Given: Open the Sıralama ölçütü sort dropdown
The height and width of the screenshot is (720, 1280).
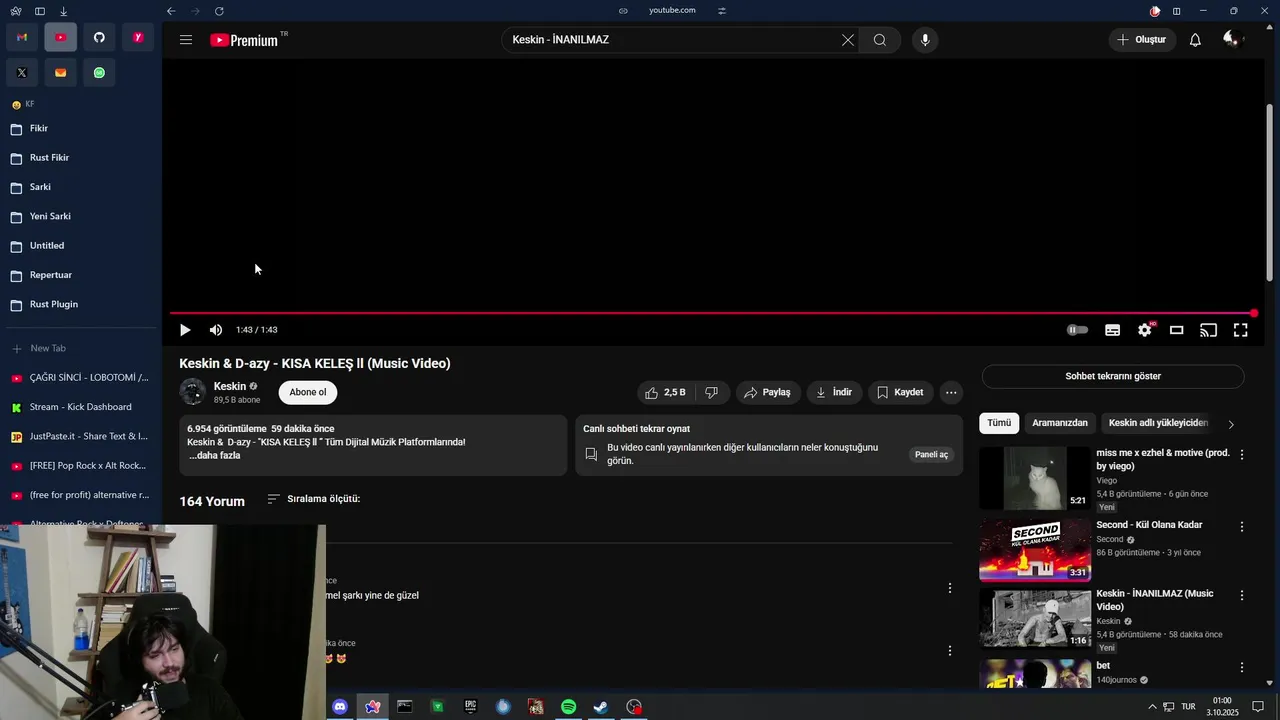Looking at the screenshot, I should [314, 499].
